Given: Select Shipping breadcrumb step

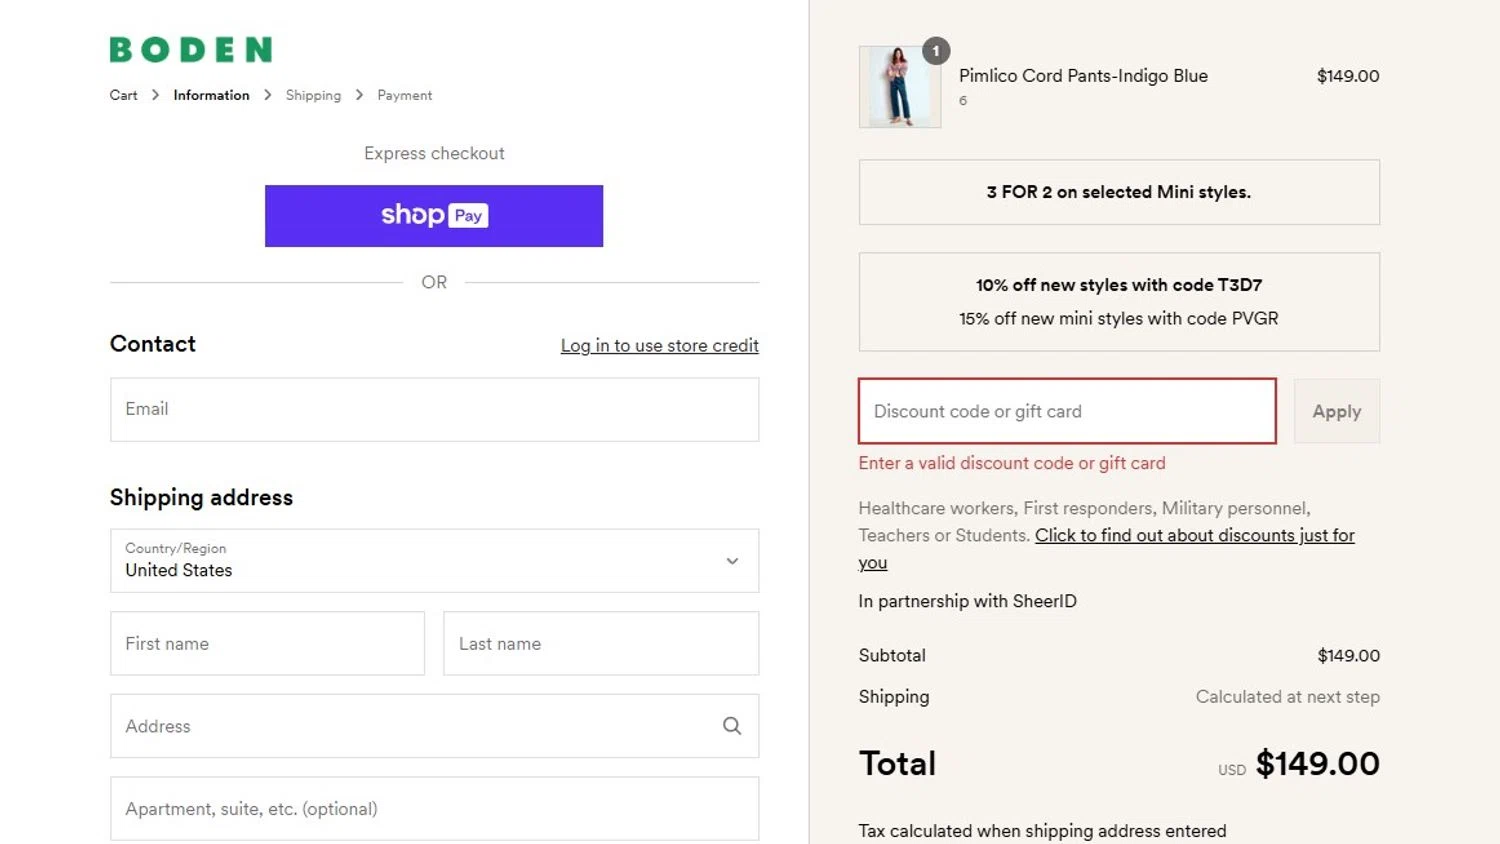Looking at the screenshot, I should 313,95.
